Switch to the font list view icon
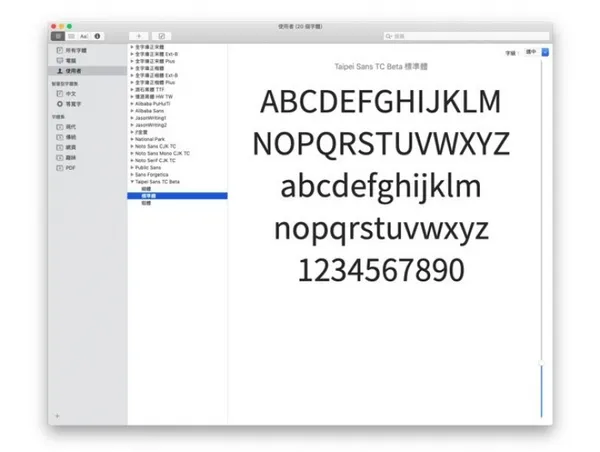 [71, 36]
